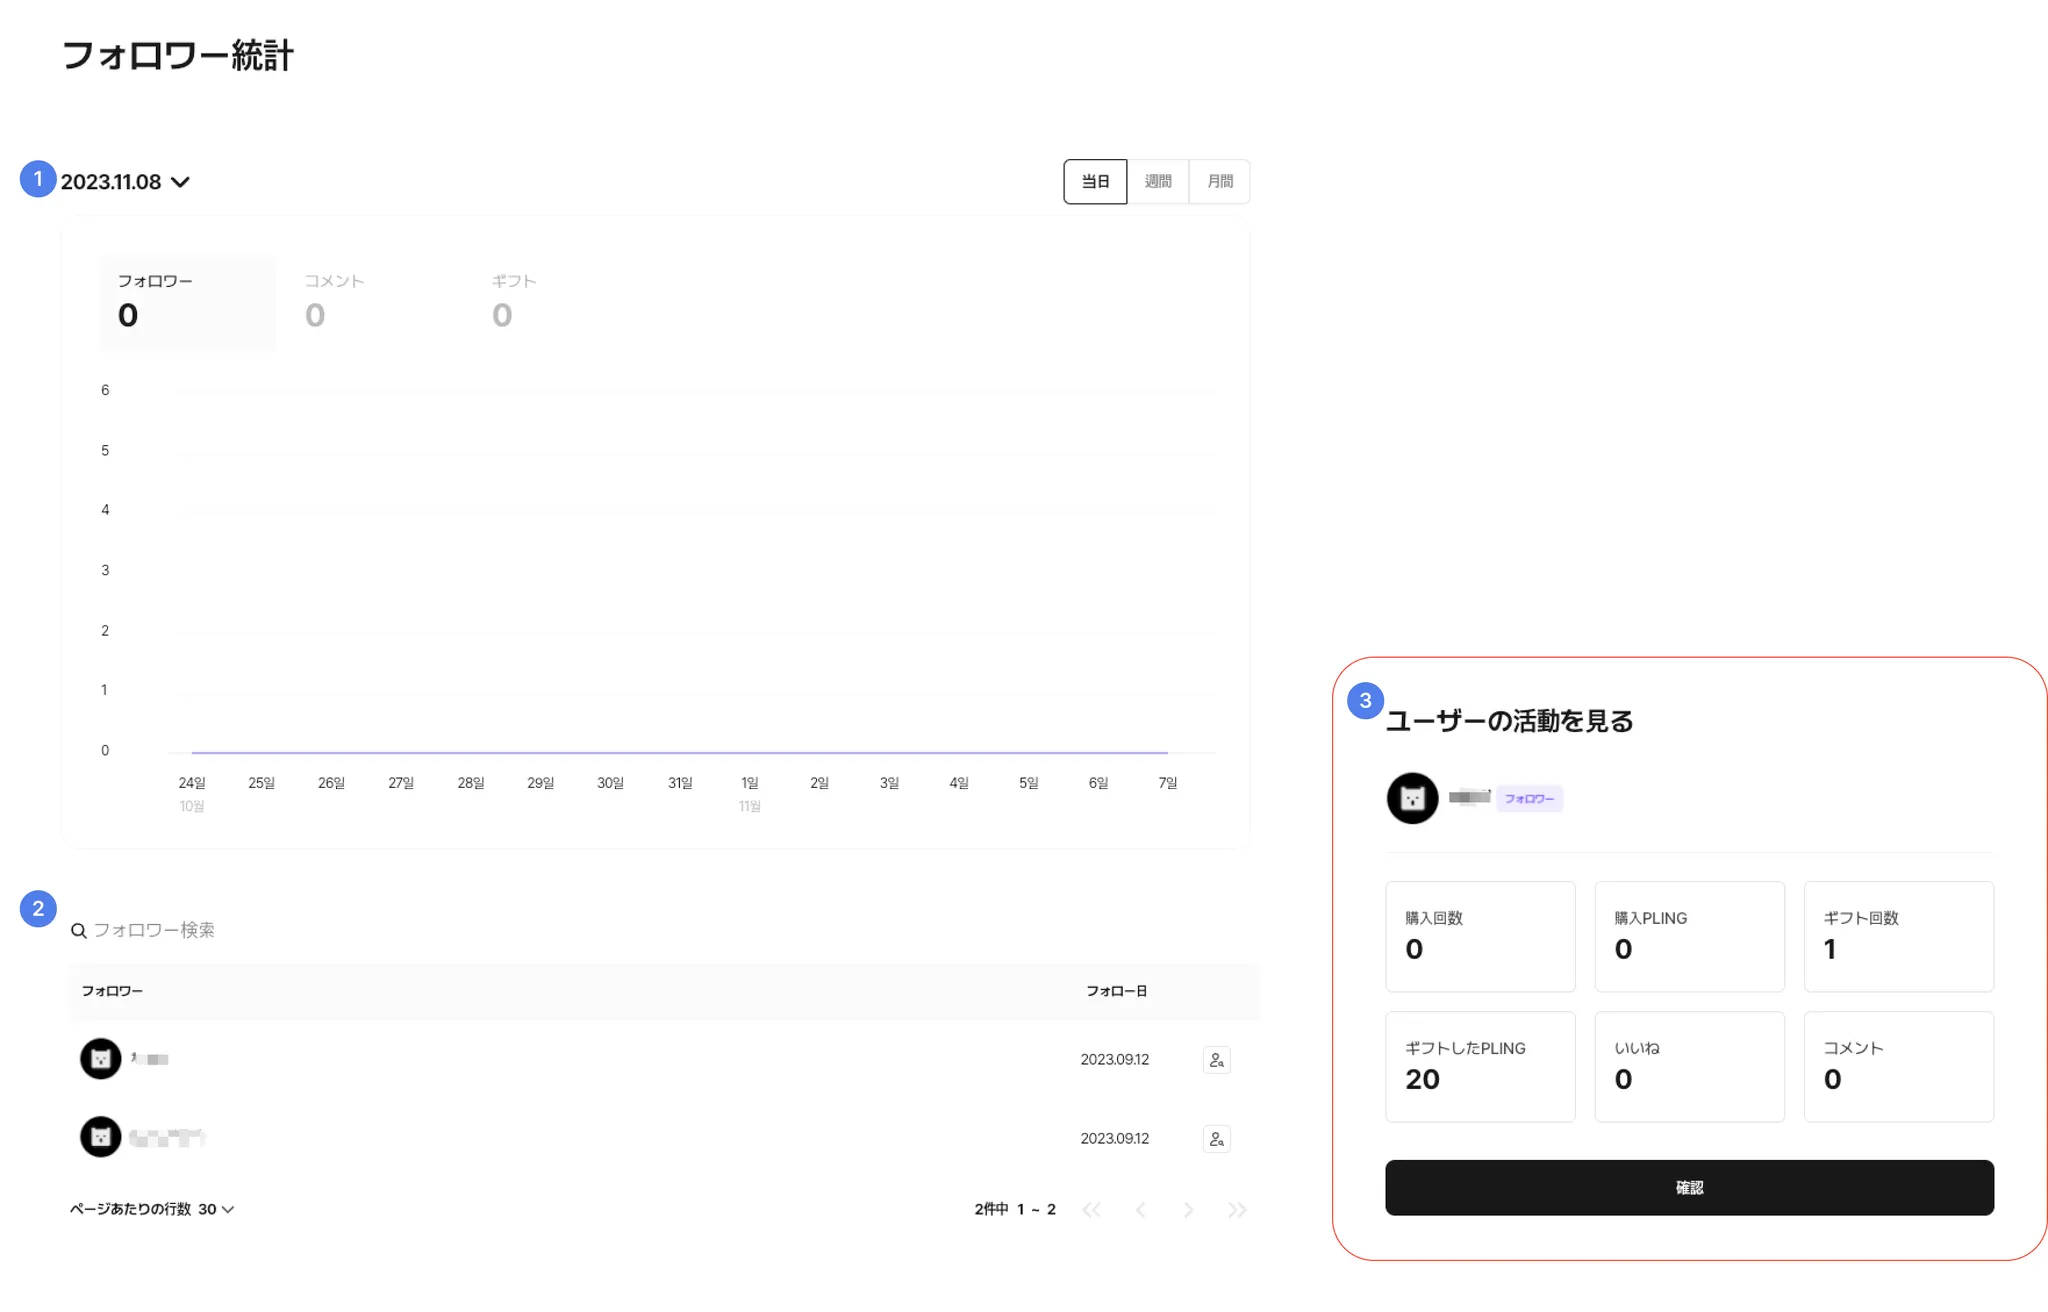Viewport: 2048px width, 1312px height.
Task: Jump to last page arrow
Action: coord(1237,1210)
